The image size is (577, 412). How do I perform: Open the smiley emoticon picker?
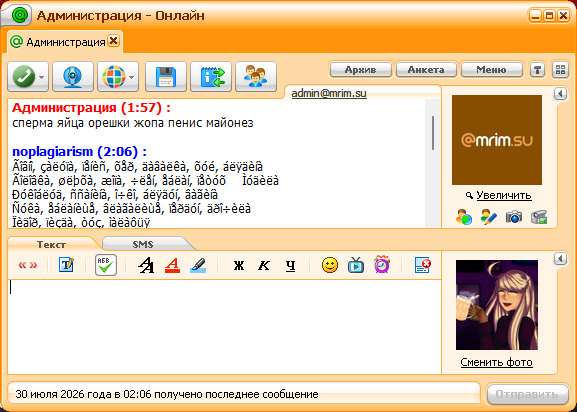click(x=330, y=265)
